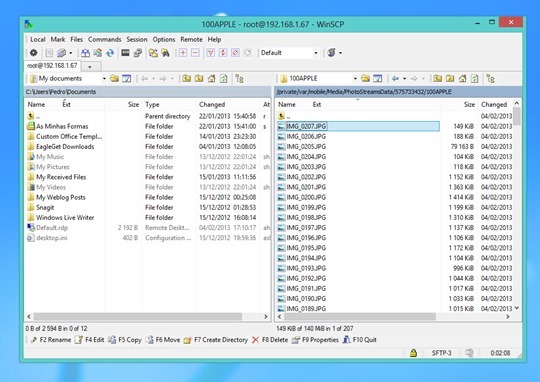The width and height of the screenshot is (540, 382).
Task: Click the Select Files plus icon
Action: point(183,53)
